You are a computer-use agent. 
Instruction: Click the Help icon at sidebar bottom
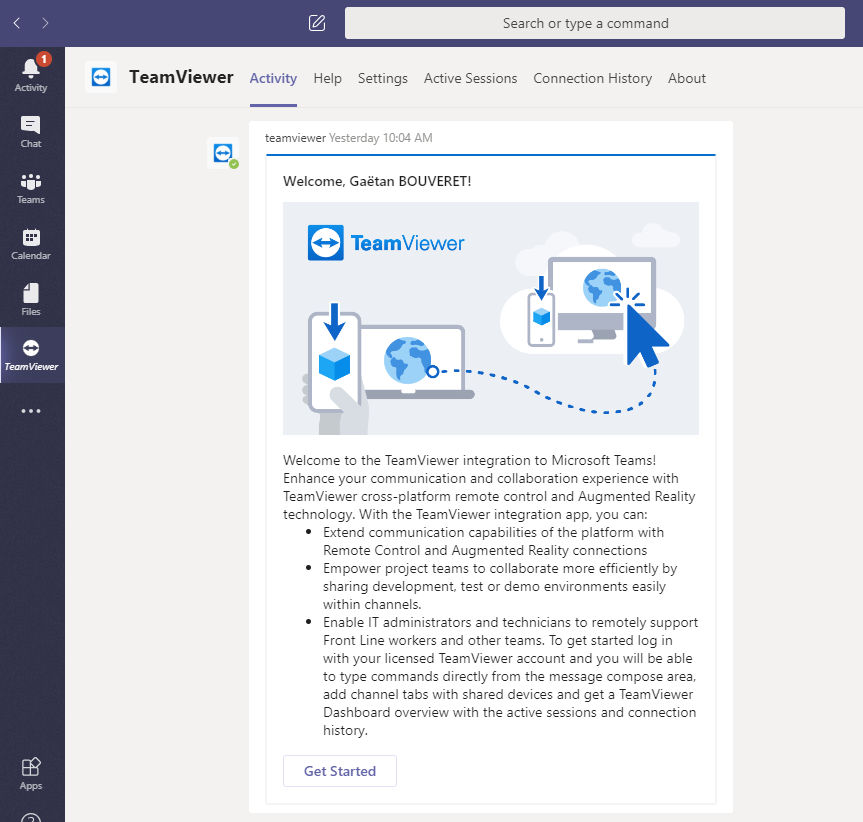(x=31, y=817)
